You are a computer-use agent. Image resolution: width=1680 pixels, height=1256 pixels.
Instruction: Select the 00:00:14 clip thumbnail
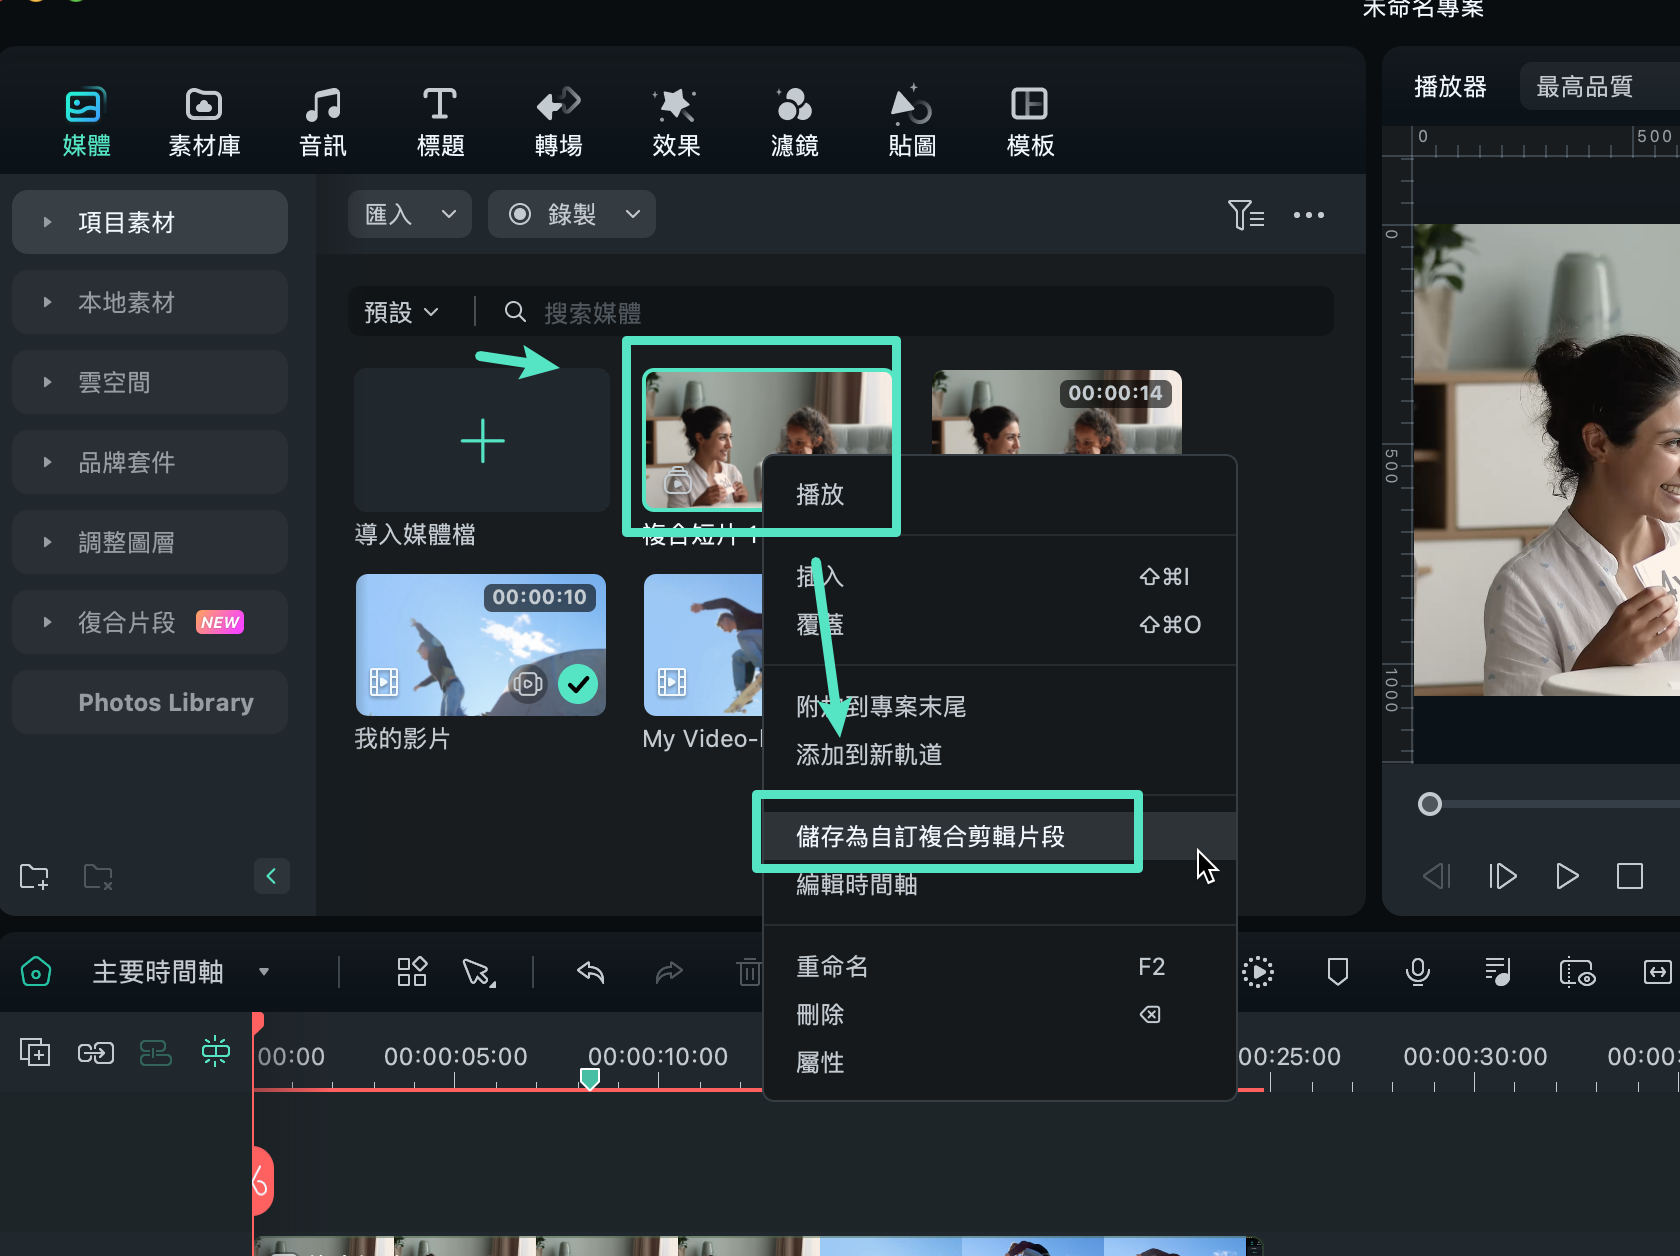[1056, 412]
